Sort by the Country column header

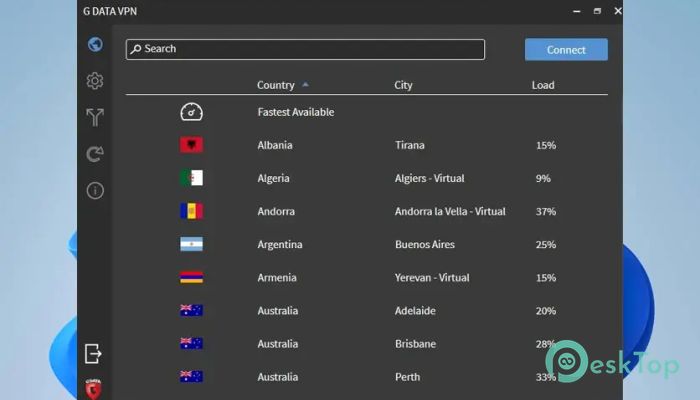coord(275,85)
